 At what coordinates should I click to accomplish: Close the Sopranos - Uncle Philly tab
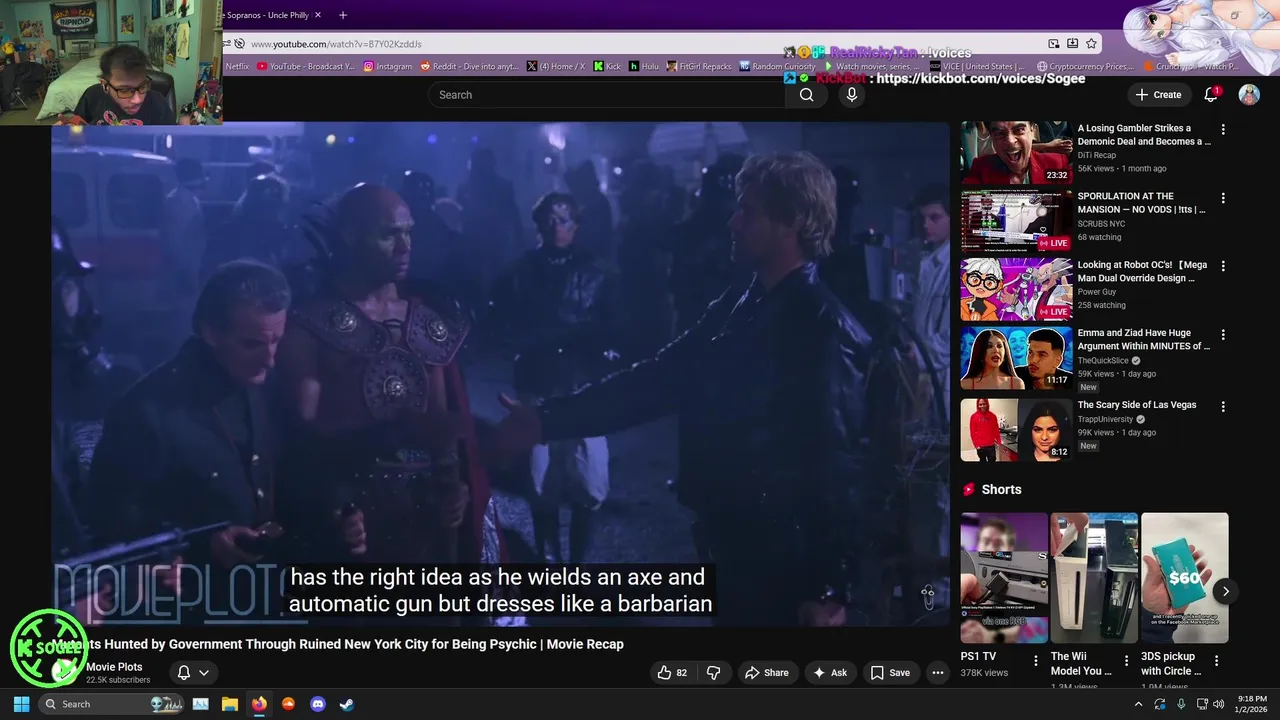click(318, 15)
